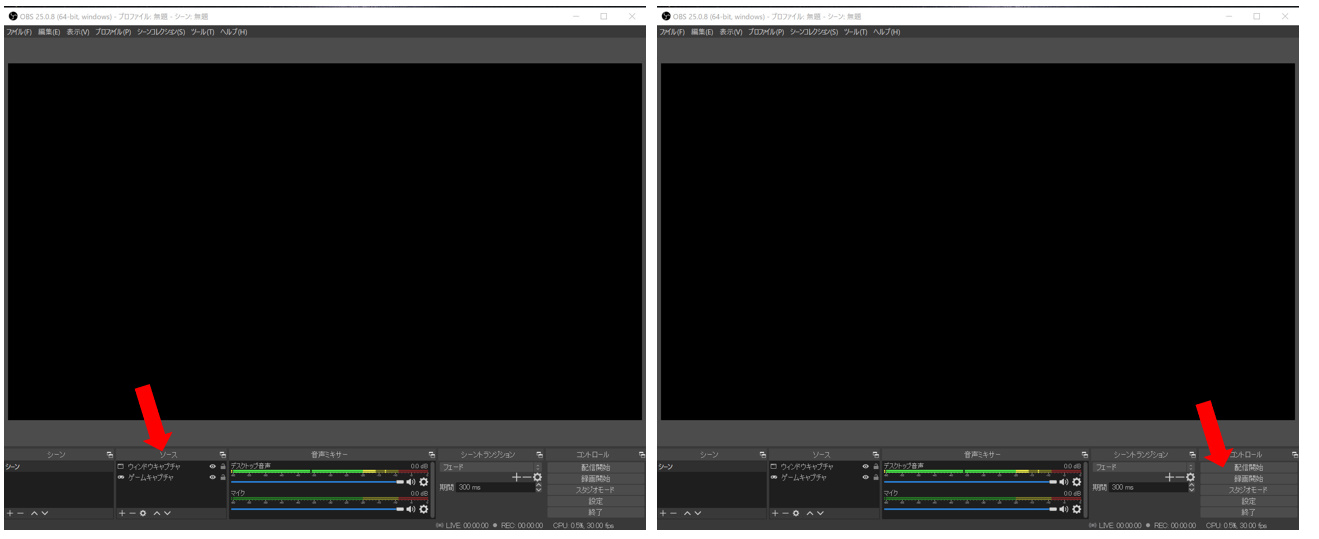Open ファイル(F) menu in left window
Viewport: 1319px width, 539px height.
[19, 32]
